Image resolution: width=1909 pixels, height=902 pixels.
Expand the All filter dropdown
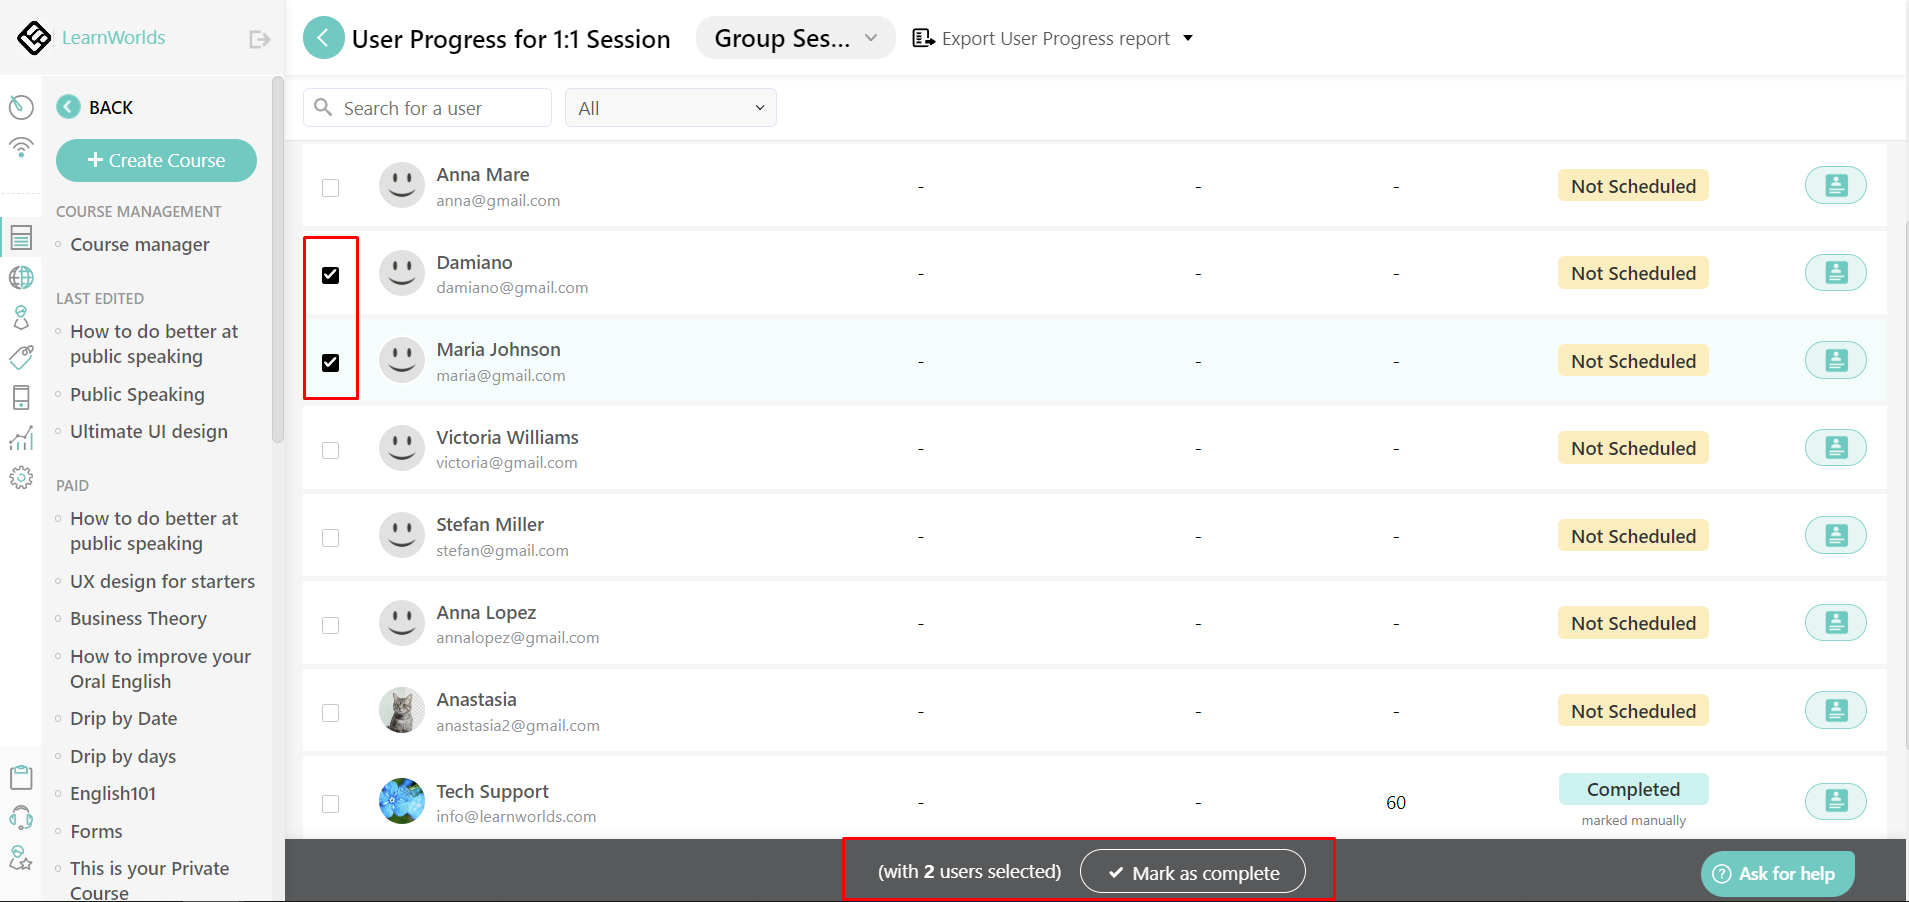670,107
